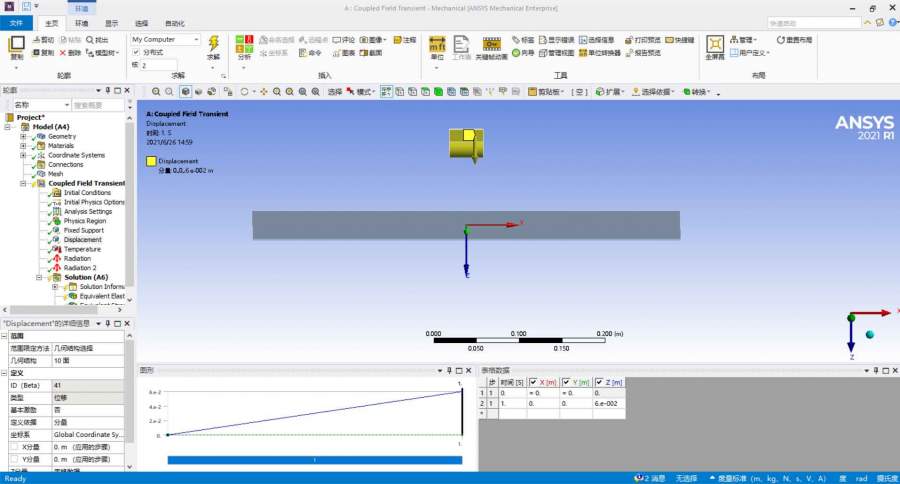Toggle the Y component (Y分量) checkbox
Image resolution: width=900 pixels, height=484 pixels.
pos(14,459)
